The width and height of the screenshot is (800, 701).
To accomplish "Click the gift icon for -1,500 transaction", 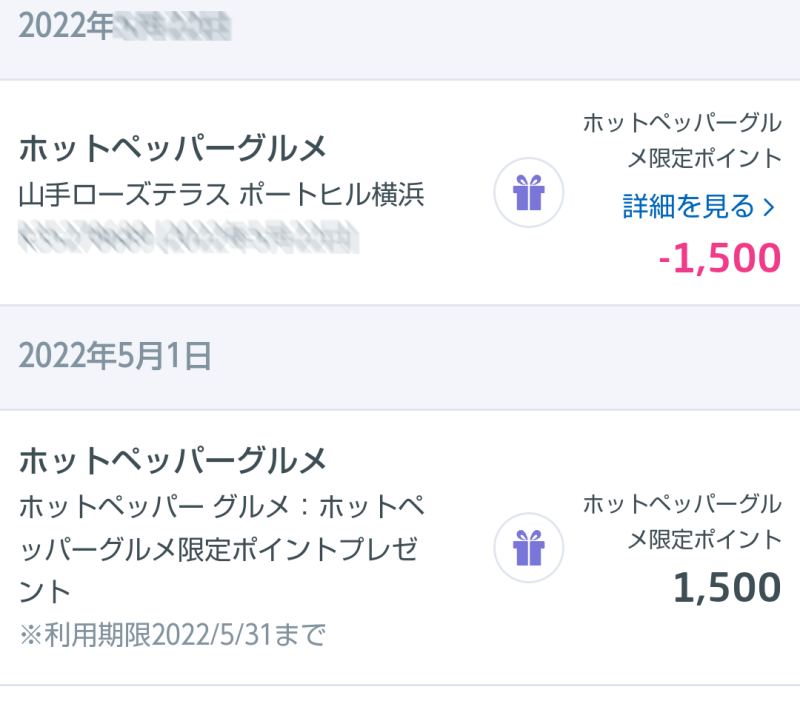I will coord(529,192).
